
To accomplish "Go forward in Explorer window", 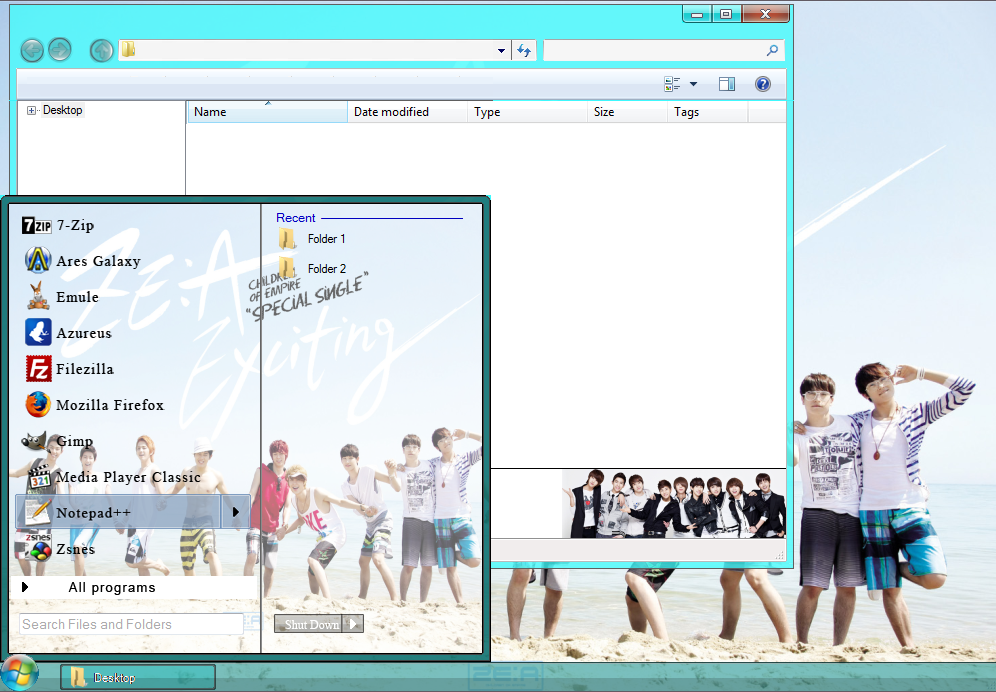I will (60, 50).
